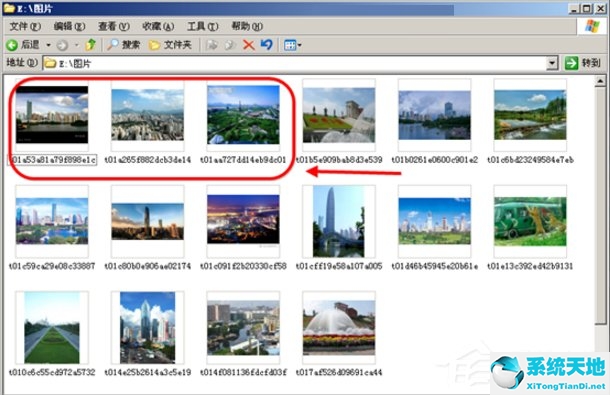This screenshot has height=395, width=610.
Task: Expand the address bar dropdown
Action: pyautogui.click(x=552, y=63)
